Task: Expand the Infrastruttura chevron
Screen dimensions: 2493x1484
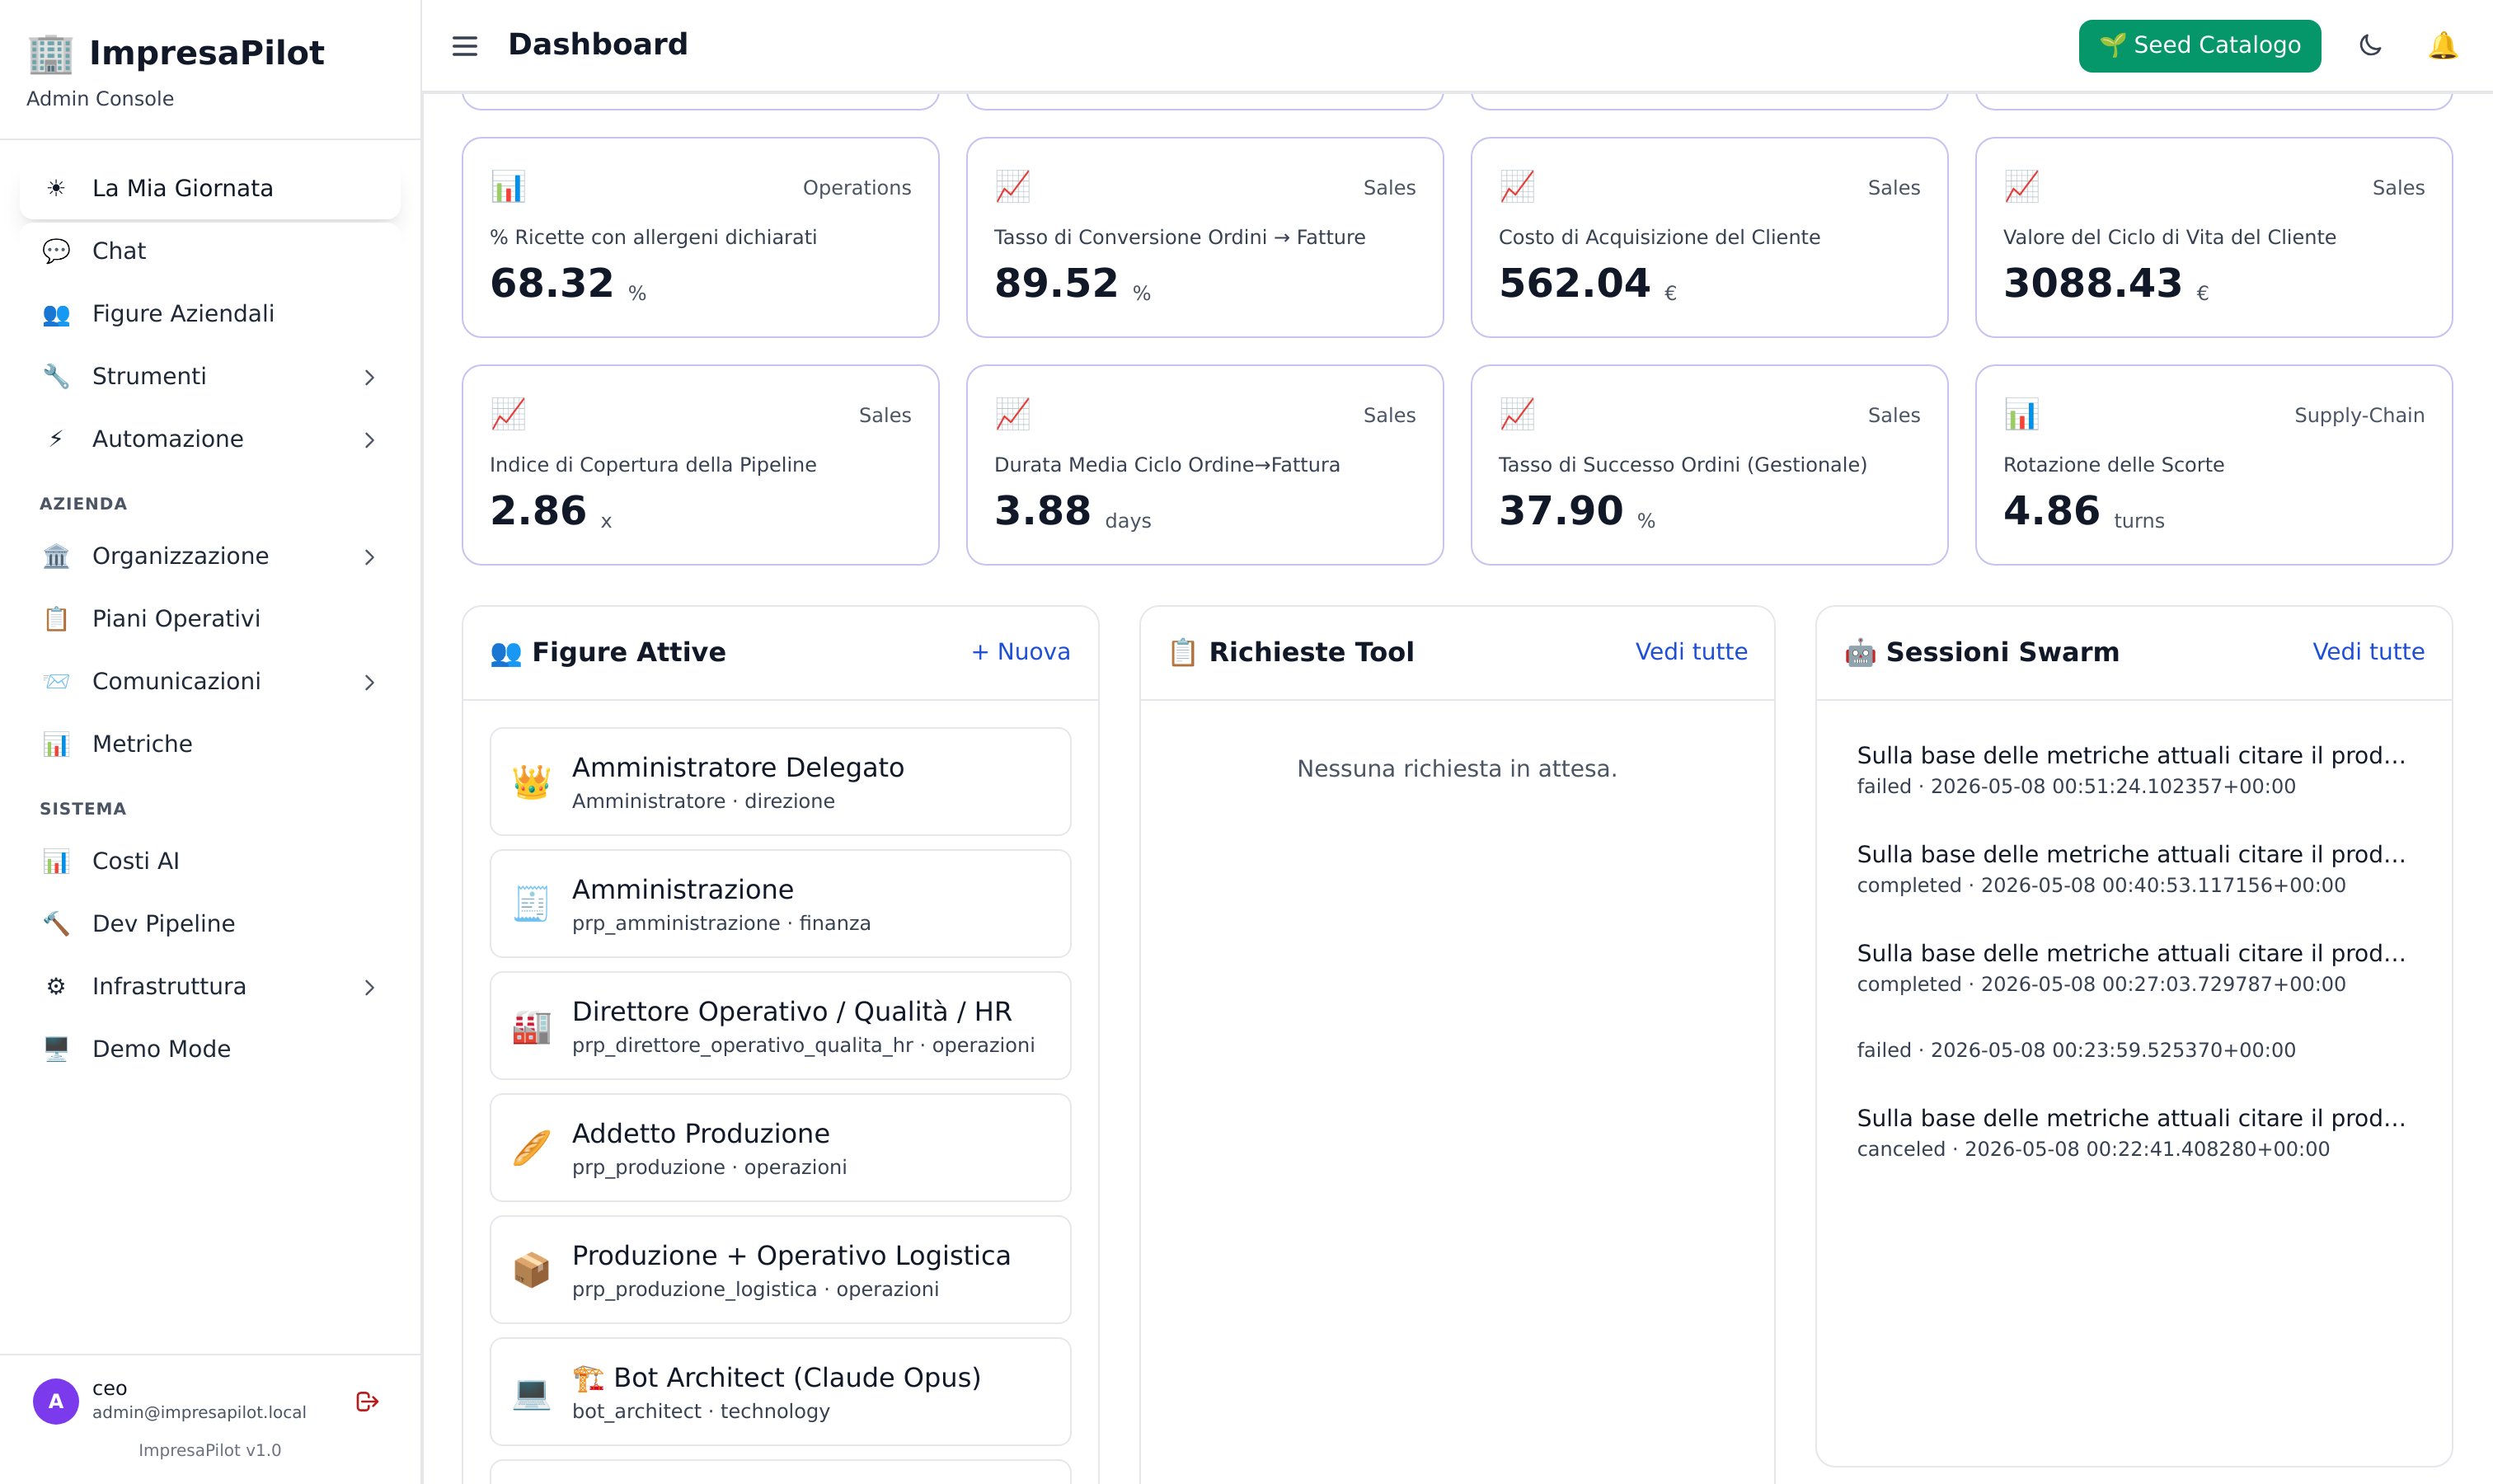Action: click(369, 987)
